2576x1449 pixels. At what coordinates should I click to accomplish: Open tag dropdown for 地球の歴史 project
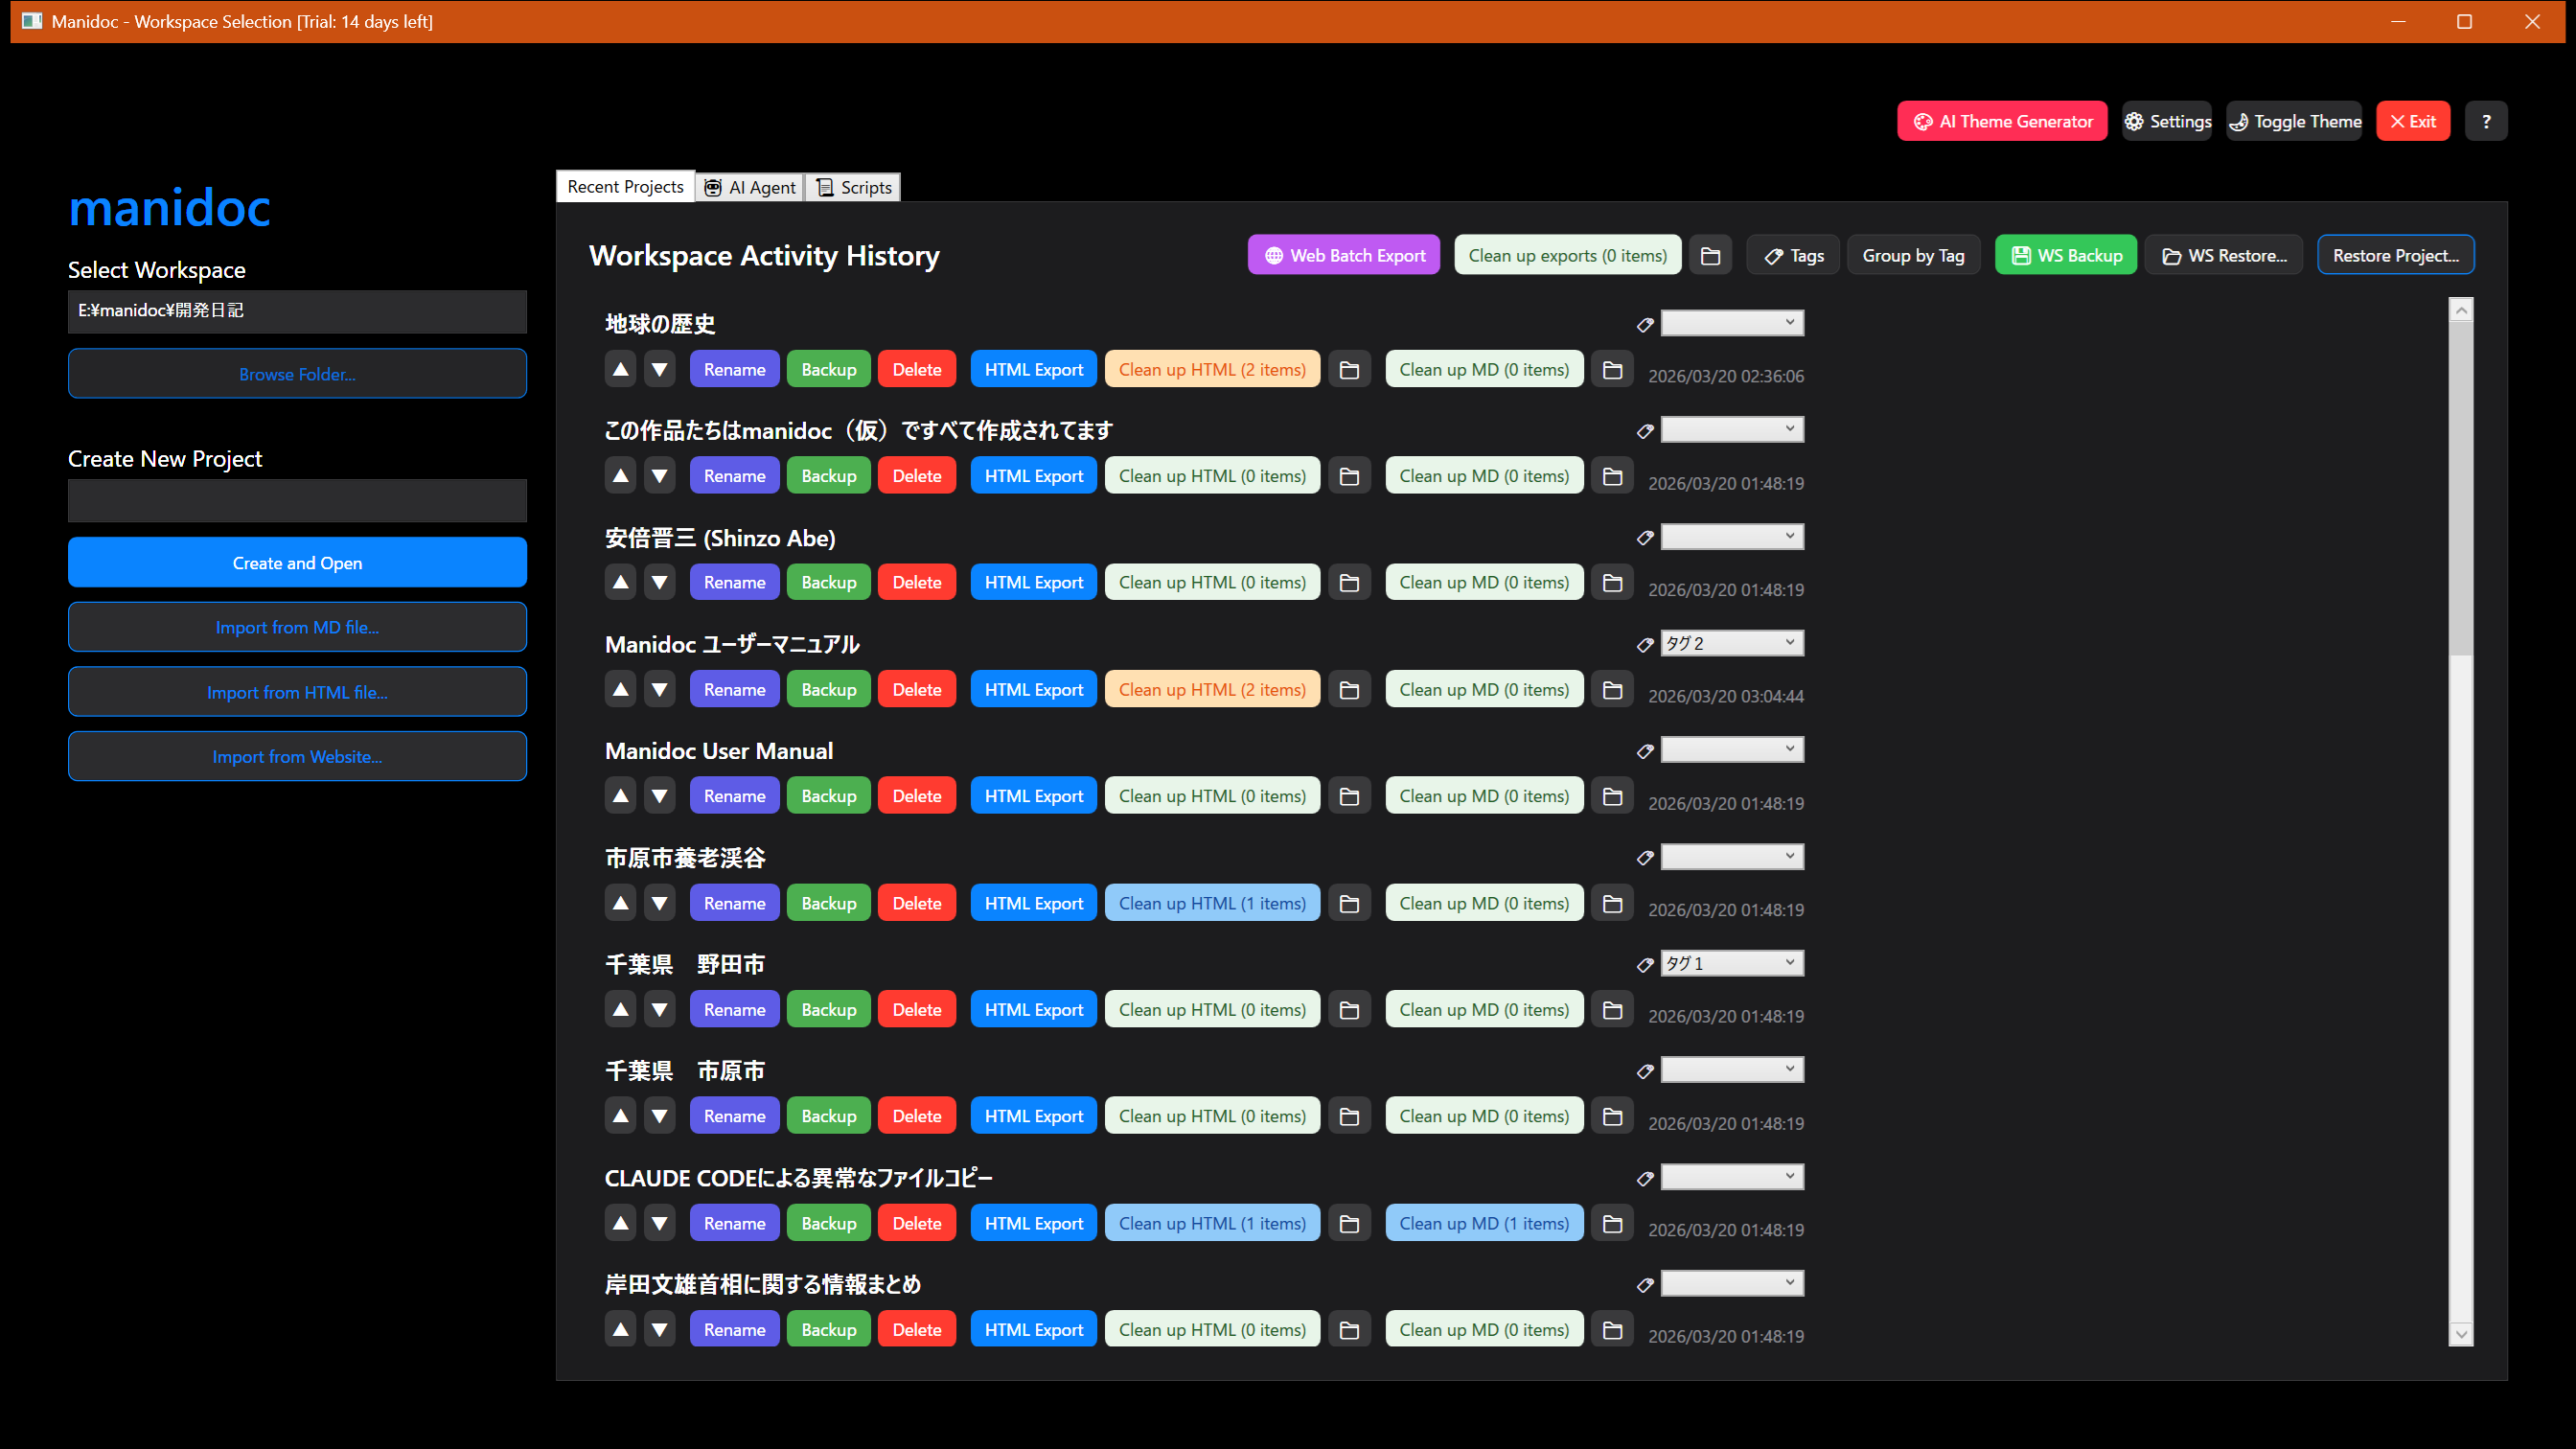1732,323
